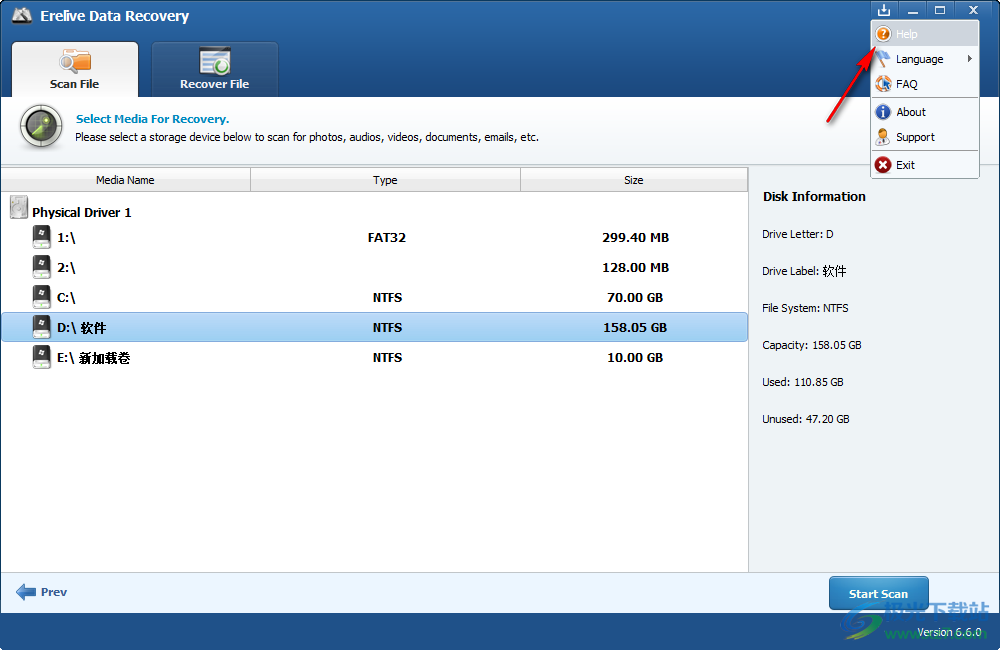The image size is (1000, 650).
Task: Click the drive icon beside E:\
Action: tap(41, 357)
